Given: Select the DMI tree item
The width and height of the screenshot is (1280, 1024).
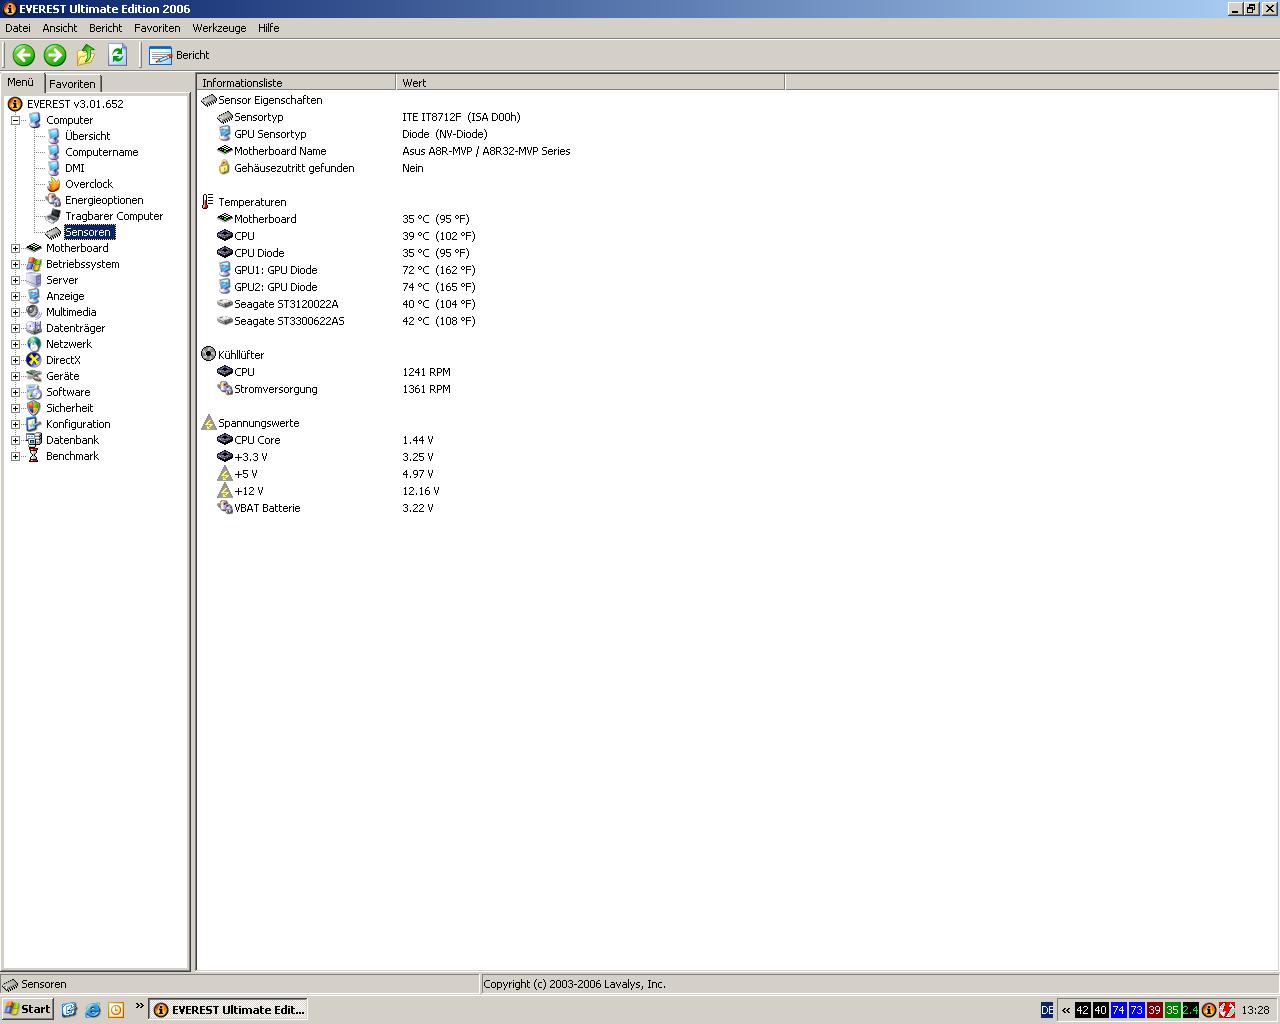Looking at the screenshot, I should 75,168.
